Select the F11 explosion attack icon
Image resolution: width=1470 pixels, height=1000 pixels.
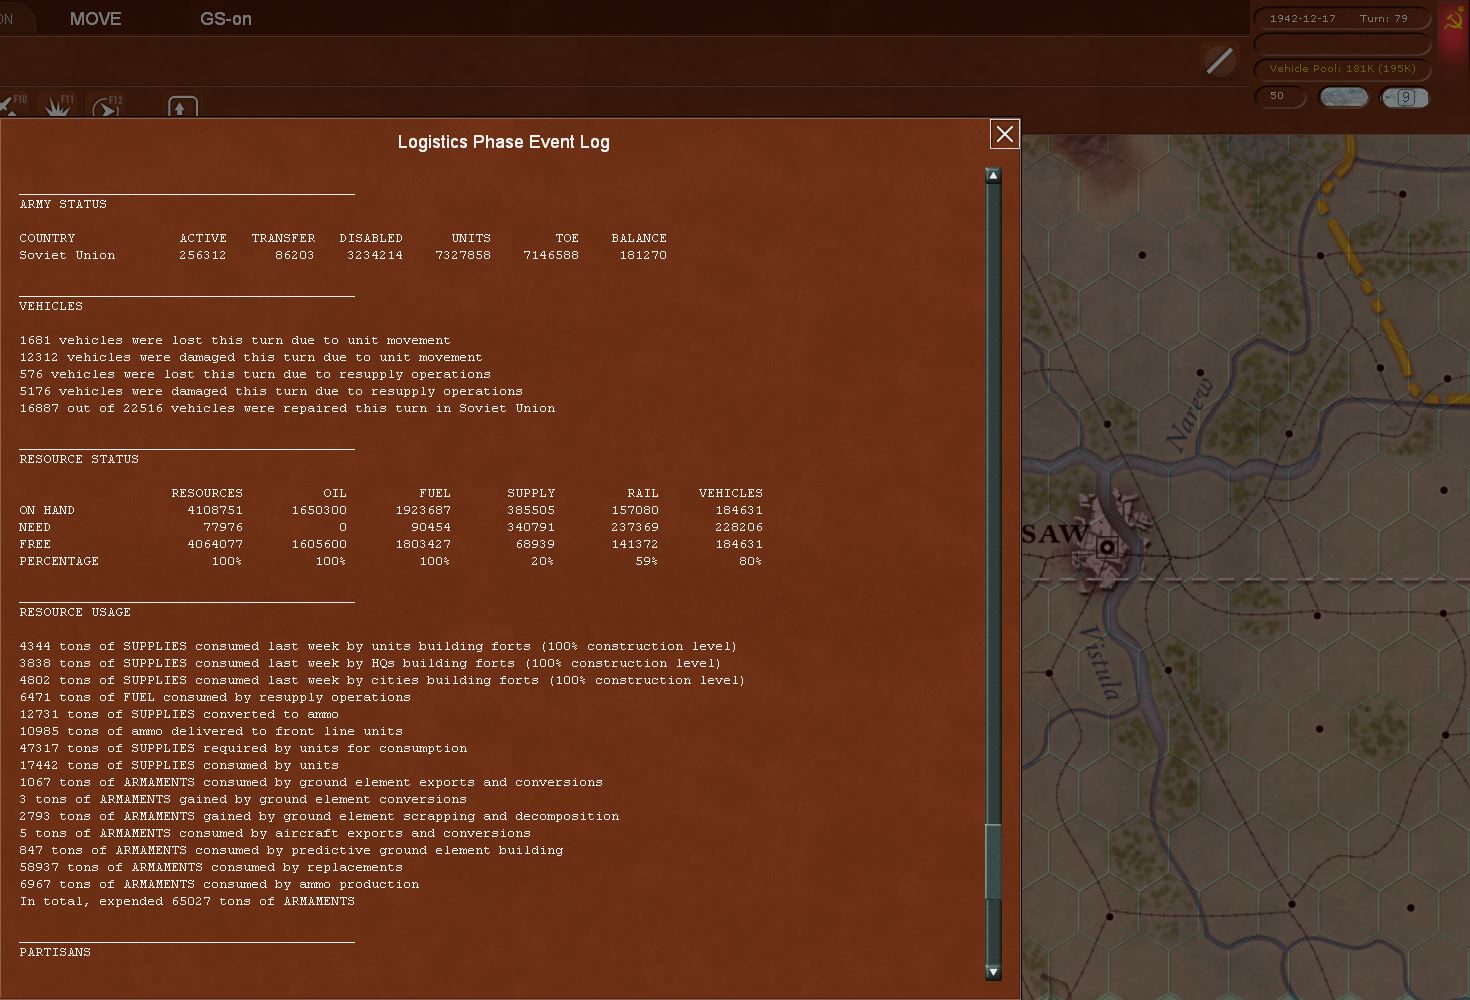point(58,105)
